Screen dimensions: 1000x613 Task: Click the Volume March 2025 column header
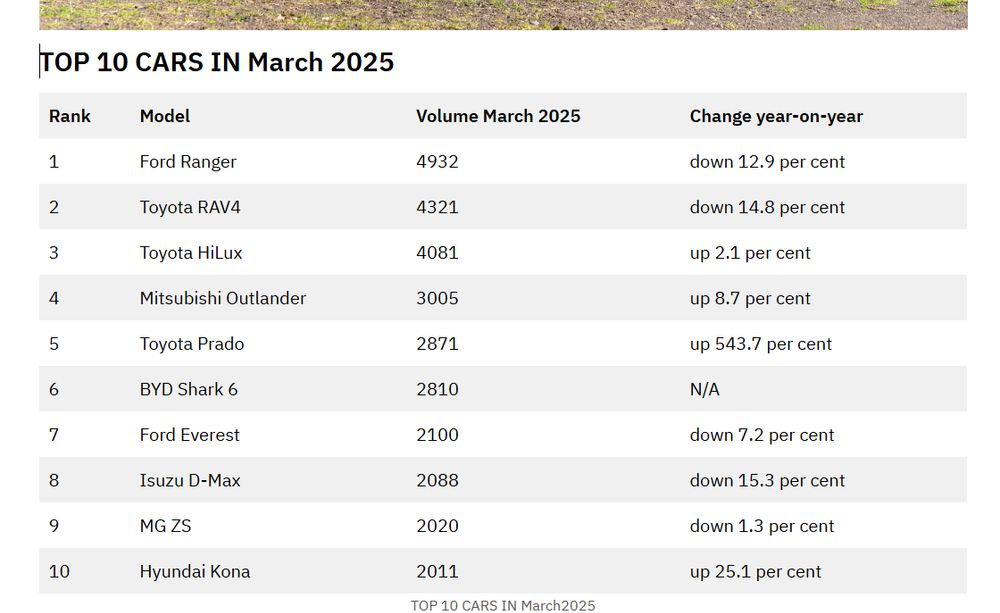coord(498,116)
